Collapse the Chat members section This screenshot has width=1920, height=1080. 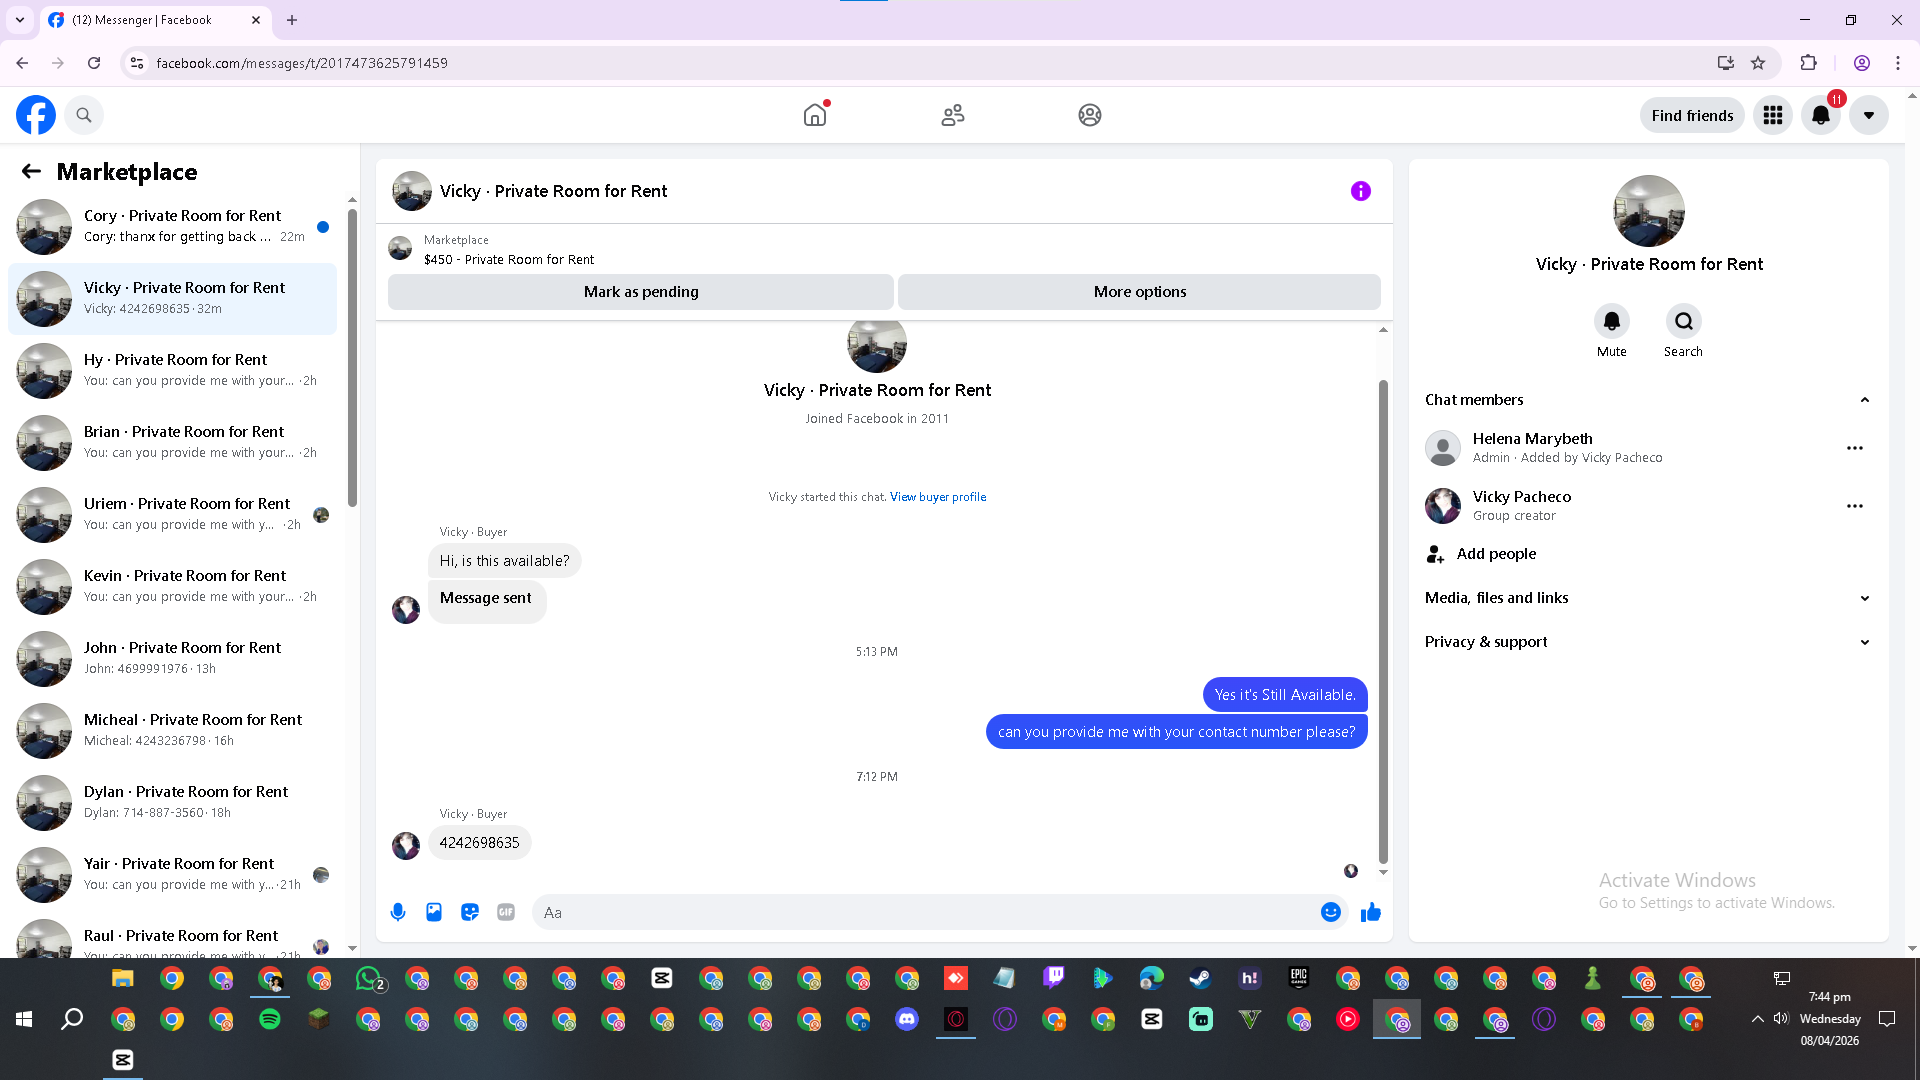tap(1864, 400)
